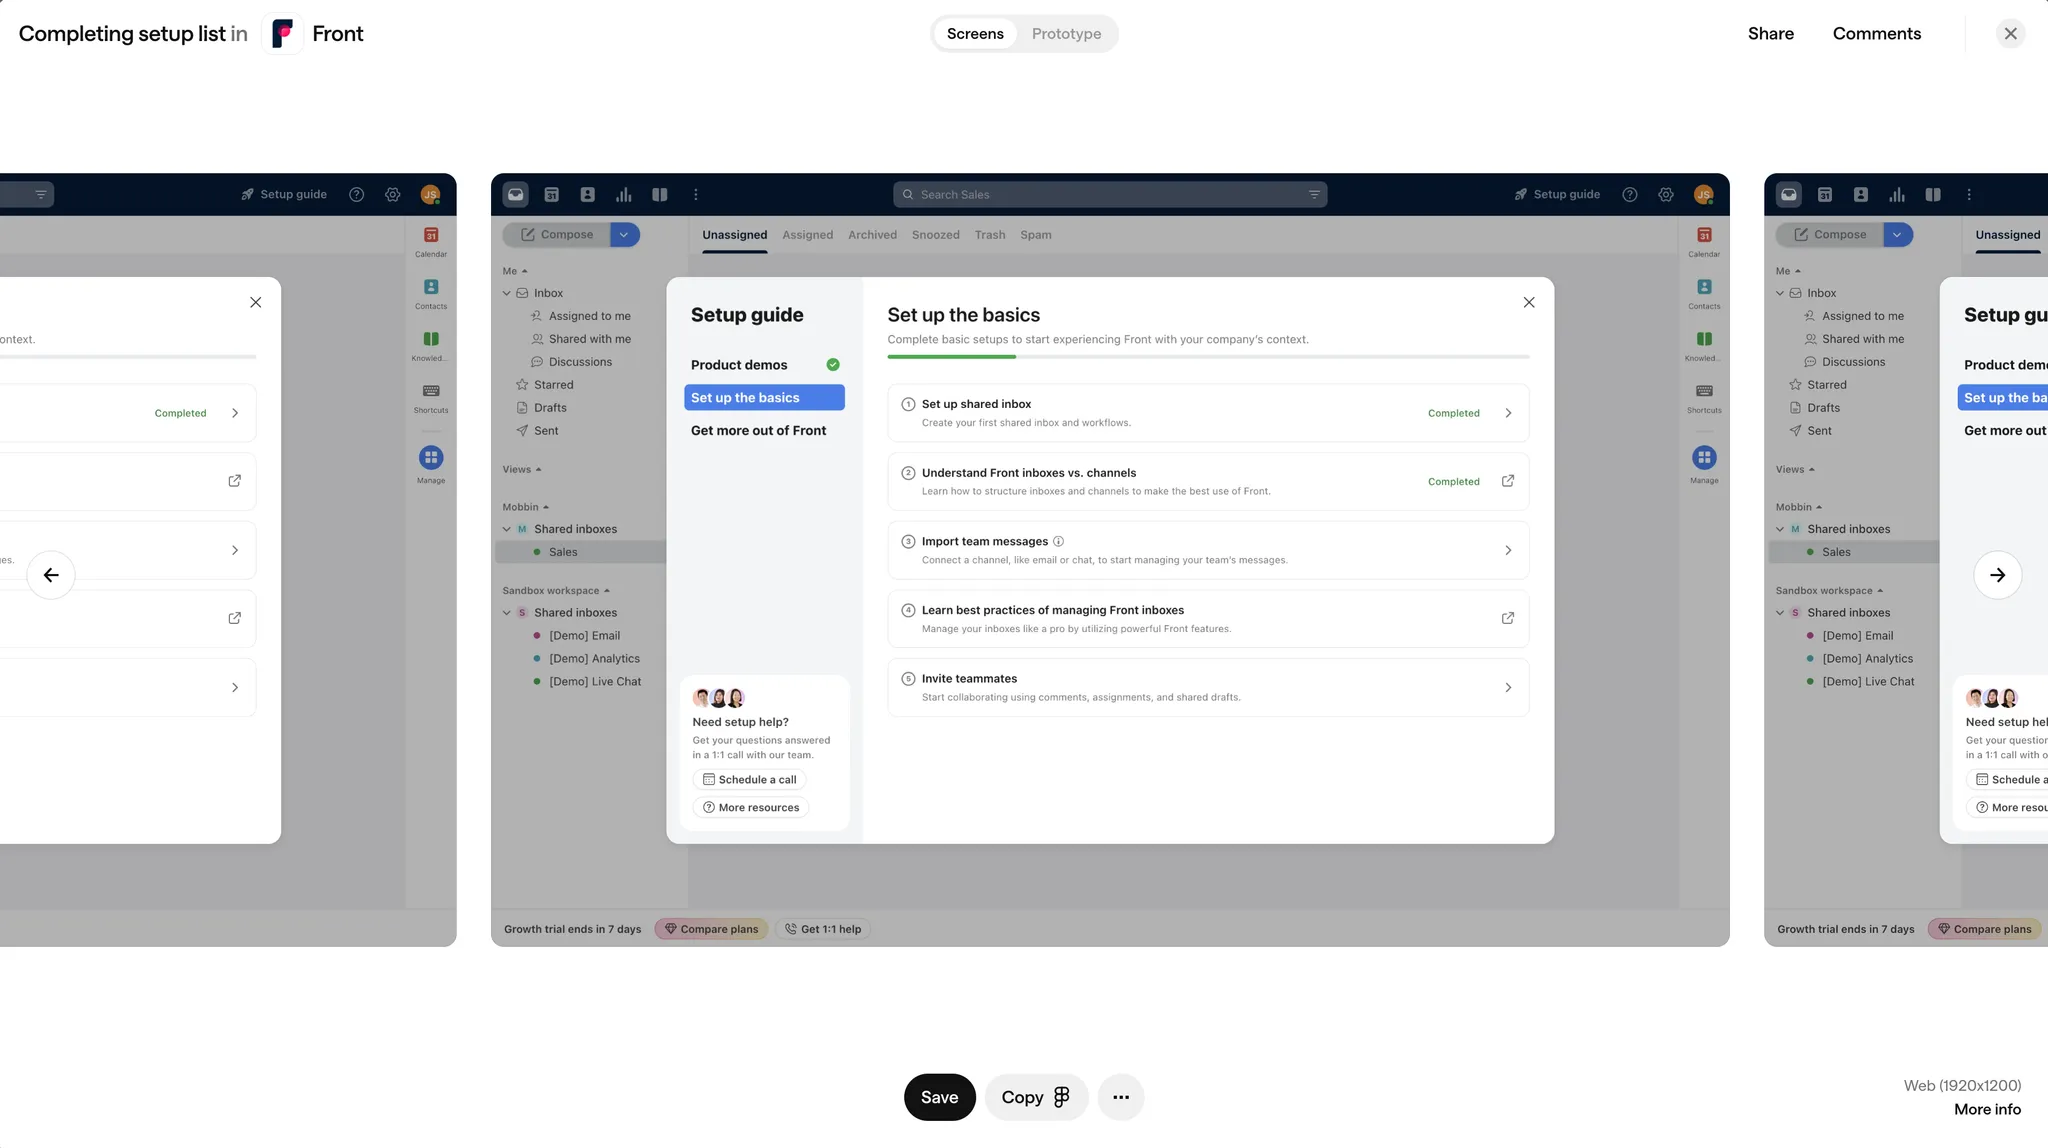Viewport: 2048px width, 1148px height.
Task: Open the Search Sales input field
Action: tap(1110, 194)
